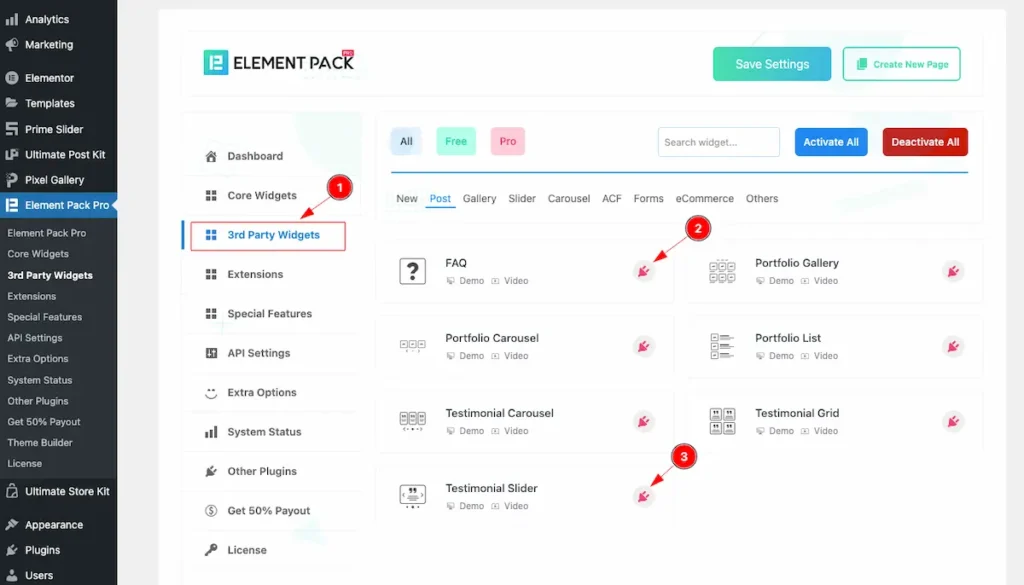Image resolution: width=1024 pixels, height=585 pixels.
Task: Click the Element Pack logo in header
Action: coord(279,63)
